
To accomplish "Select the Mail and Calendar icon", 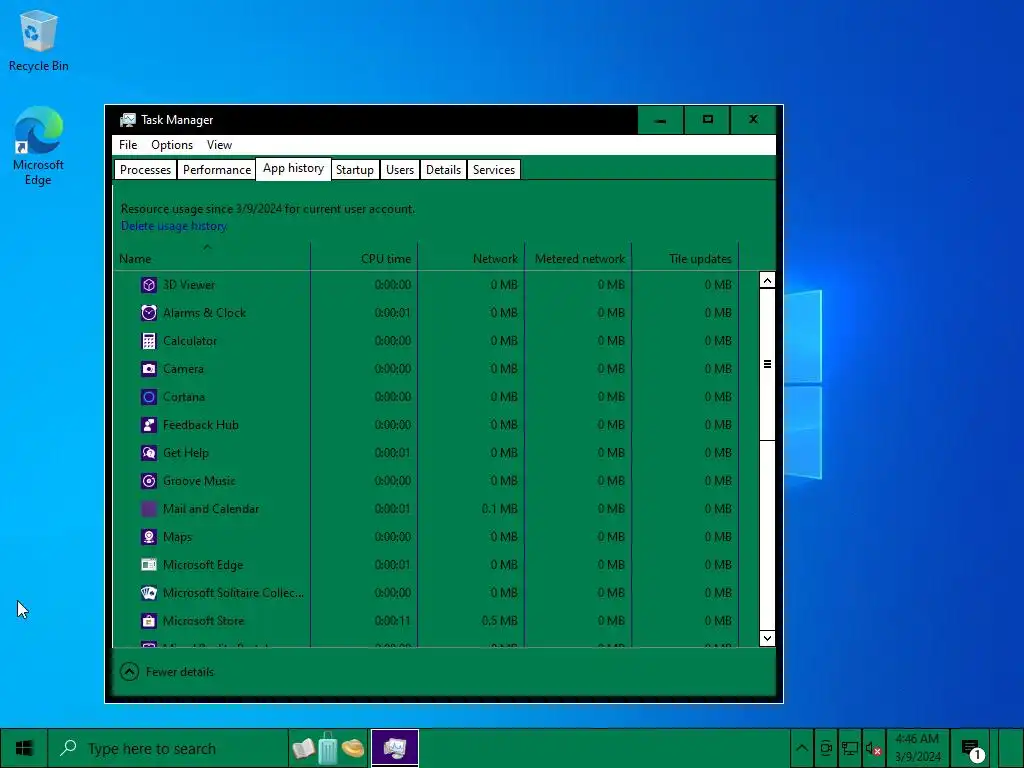I will point(149,509).
